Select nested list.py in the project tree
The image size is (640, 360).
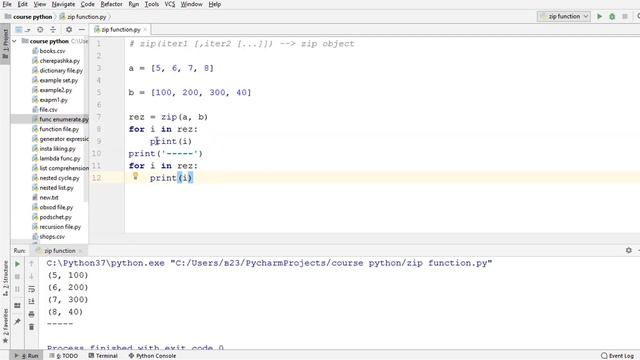point(56,188)
